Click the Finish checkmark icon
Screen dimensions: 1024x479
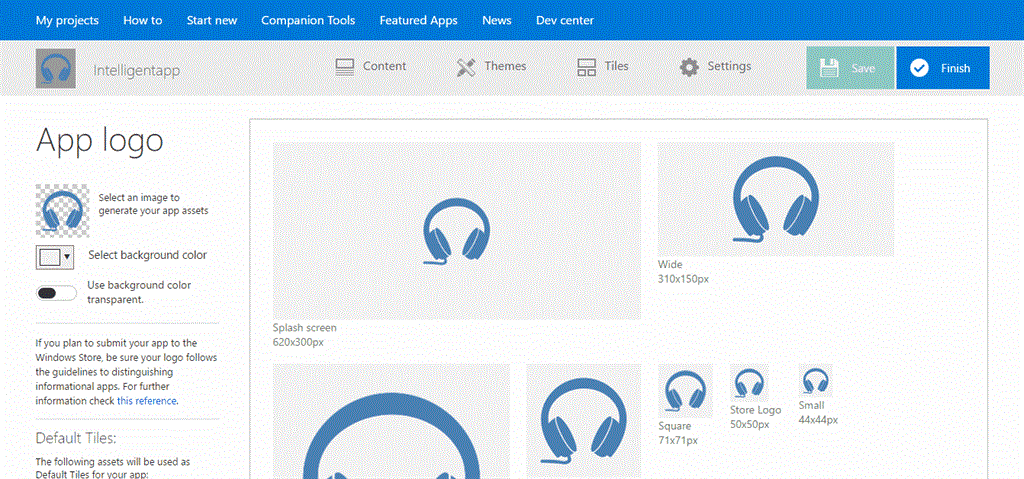919,68
